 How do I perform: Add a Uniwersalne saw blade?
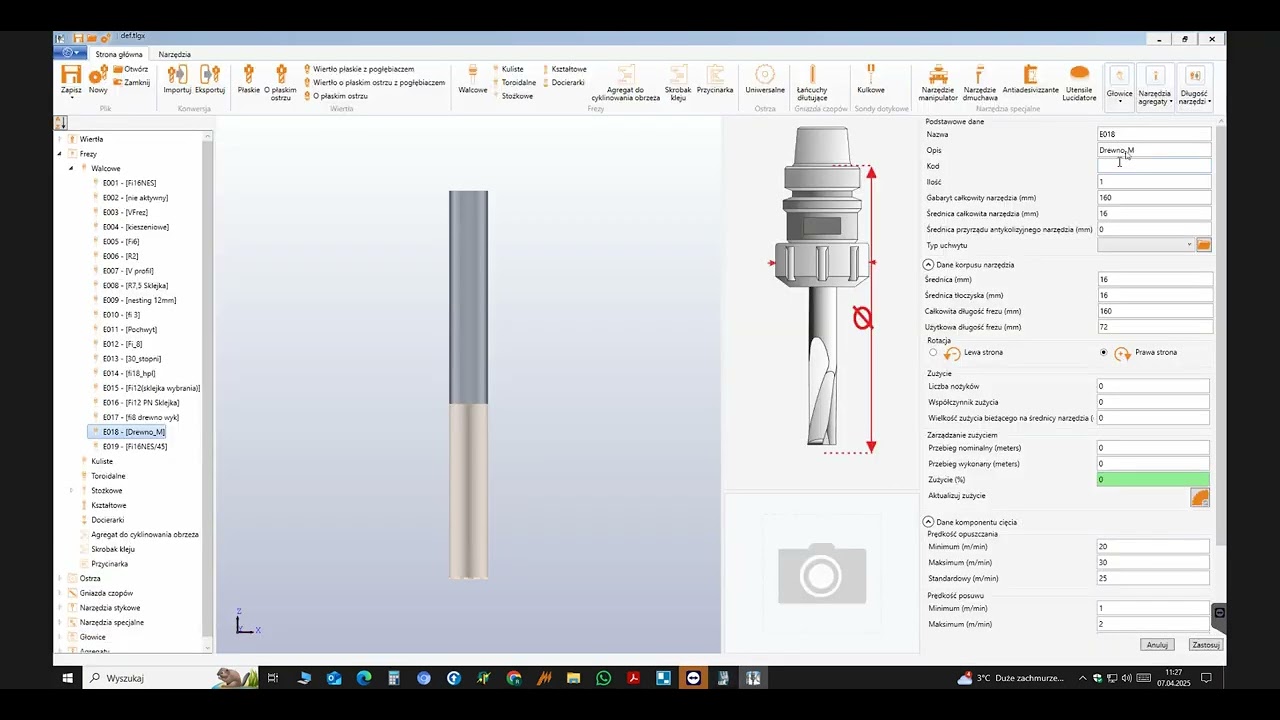[x=765, y=79]
